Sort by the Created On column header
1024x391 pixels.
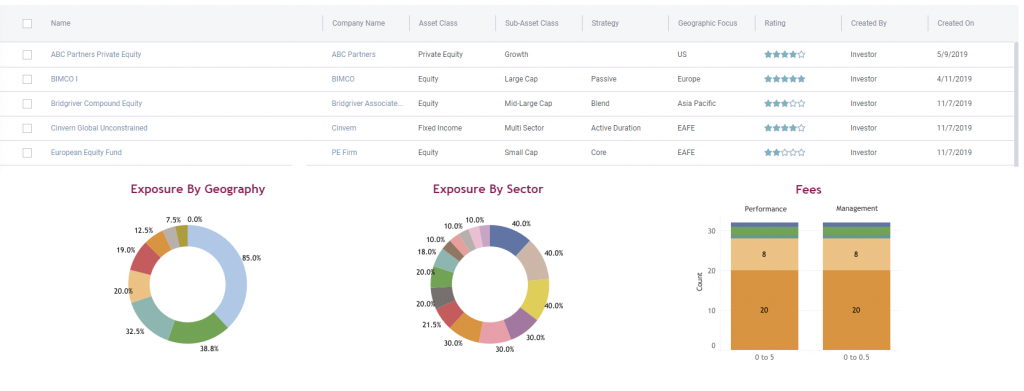point(955,23)
